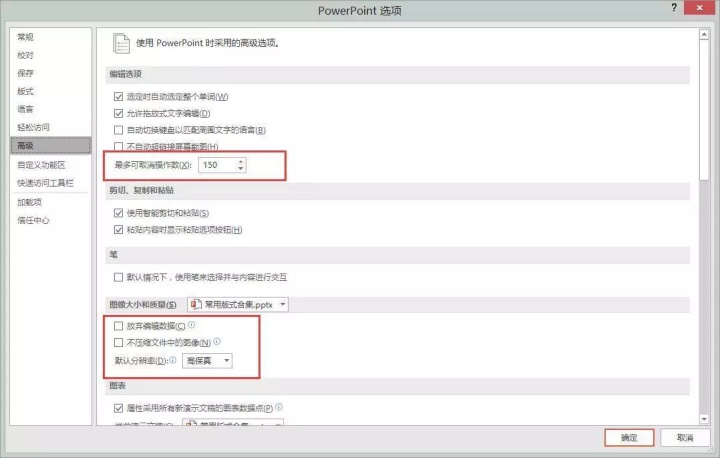
Task: Click info icon next to 默认分辨率
Action: pos(173,360)
